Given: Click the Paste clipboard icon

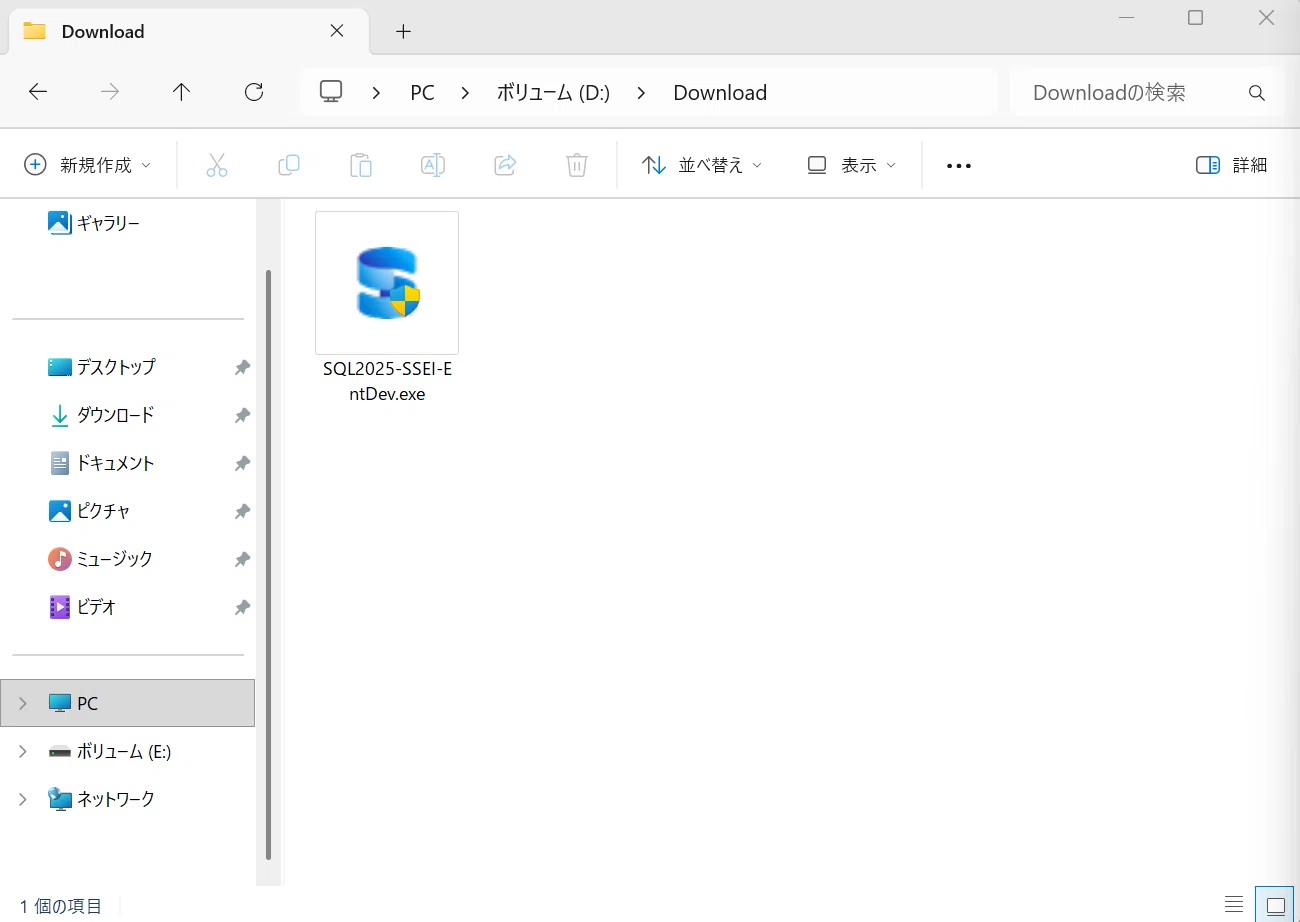Looking at the screenshot, I should click(361, 165).
